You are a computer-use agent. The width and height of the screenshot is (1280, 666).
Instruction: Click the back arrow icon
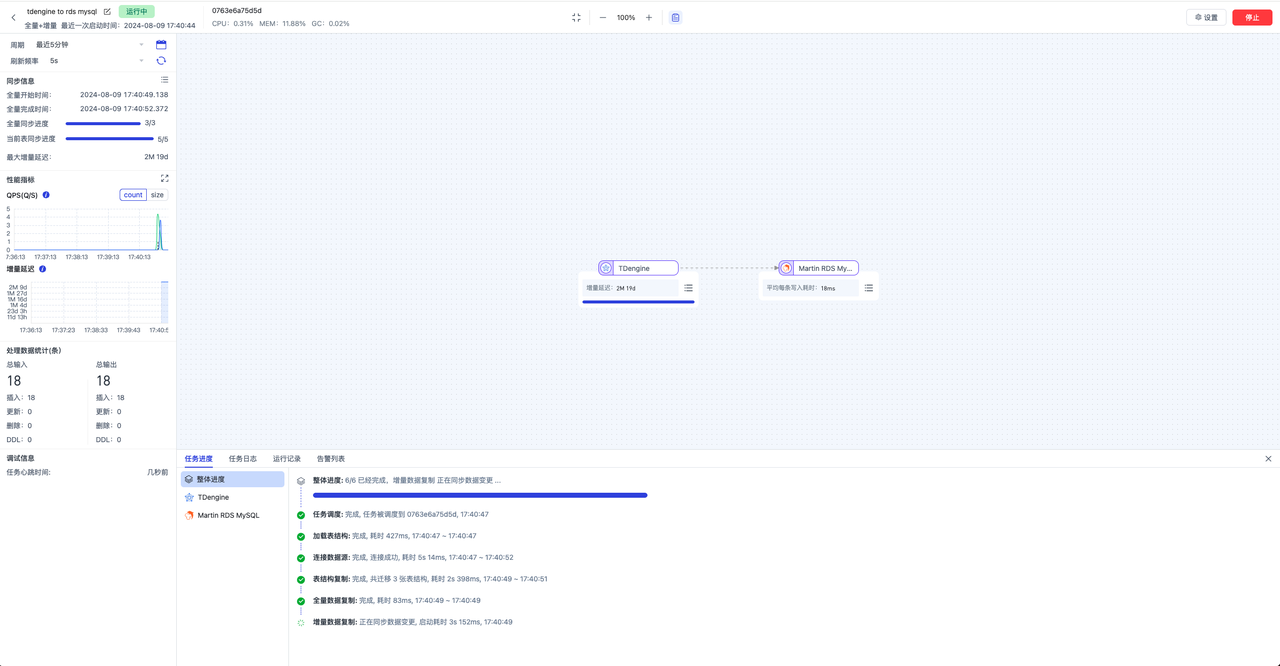click(x=13, y=18)
